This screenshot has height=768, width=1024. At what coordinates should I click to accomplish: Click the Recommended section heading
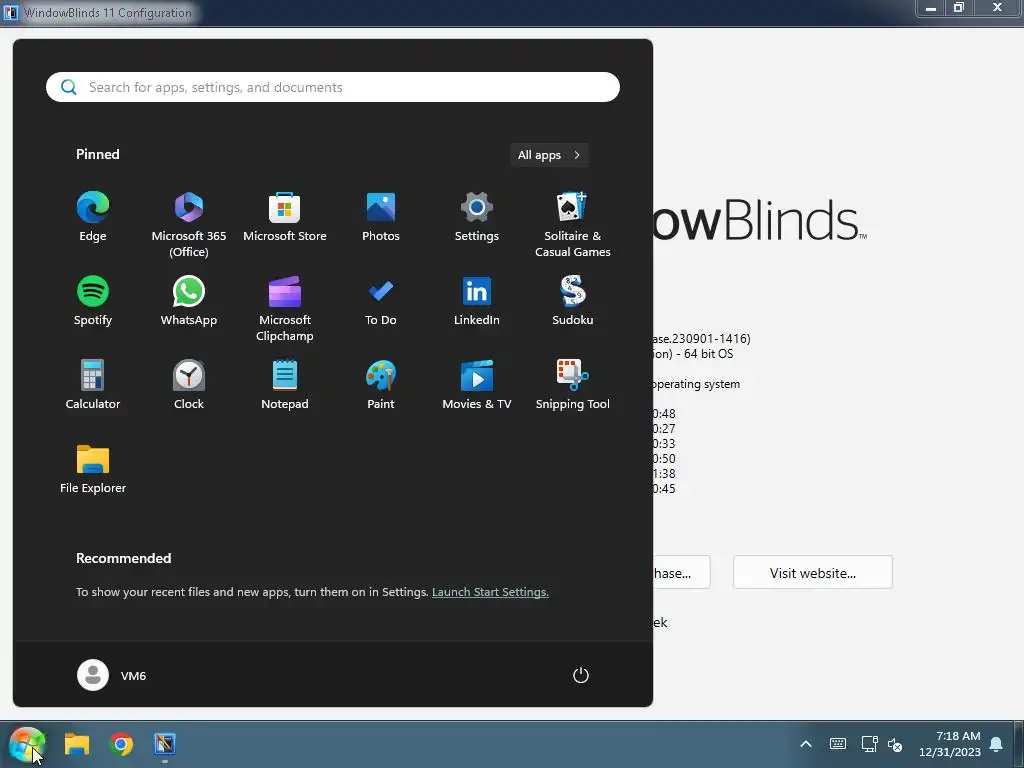click(x=123, y=558)
